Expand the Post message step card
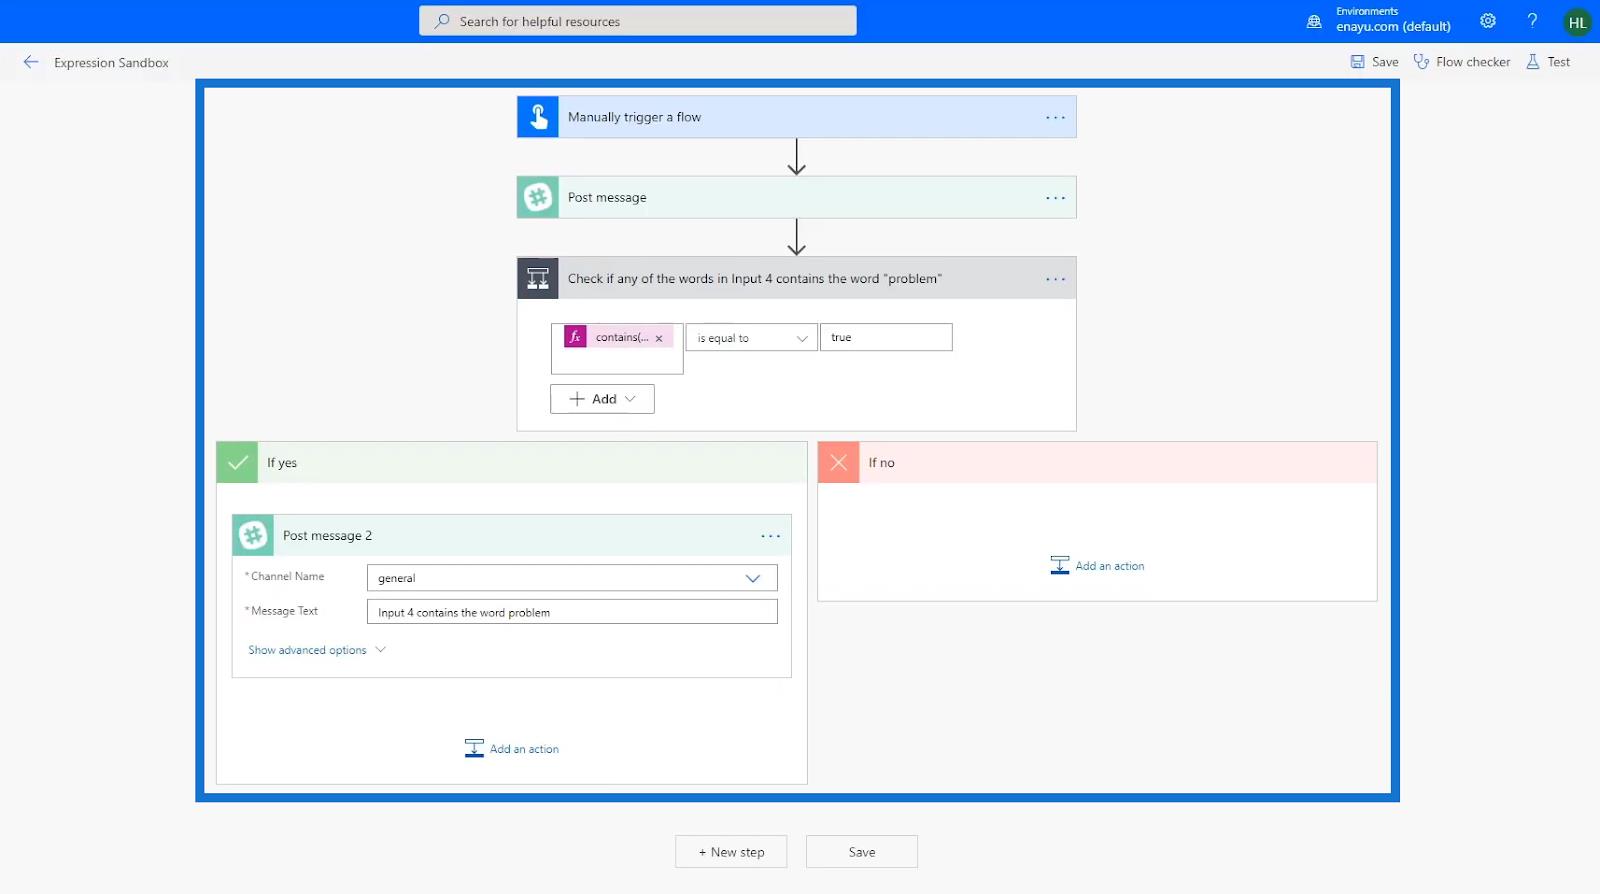Viewport: 1600px width, 894px height. (797, 198)
